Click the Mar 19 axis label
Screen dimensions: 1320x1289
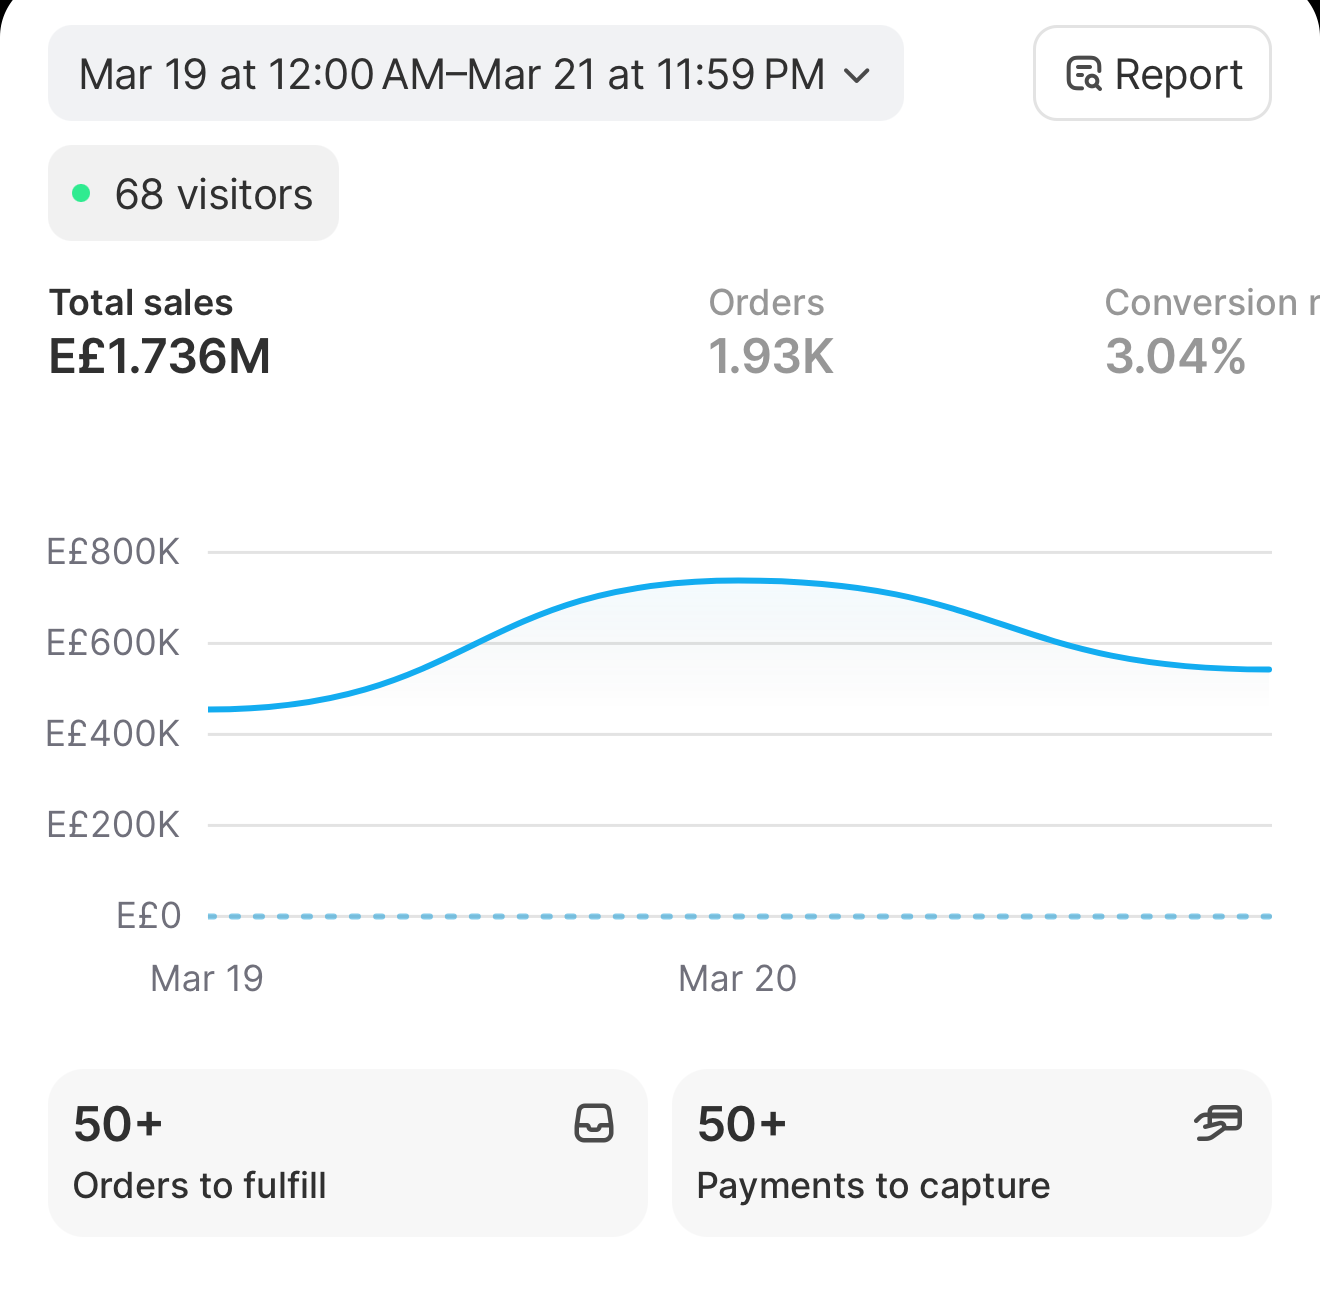[207, 978]
